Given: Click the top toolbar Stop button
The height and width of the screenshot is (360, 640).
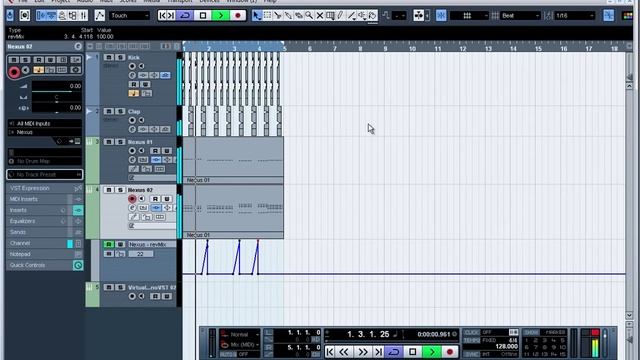Looking at the screenshot, I should tap(203, 16).
